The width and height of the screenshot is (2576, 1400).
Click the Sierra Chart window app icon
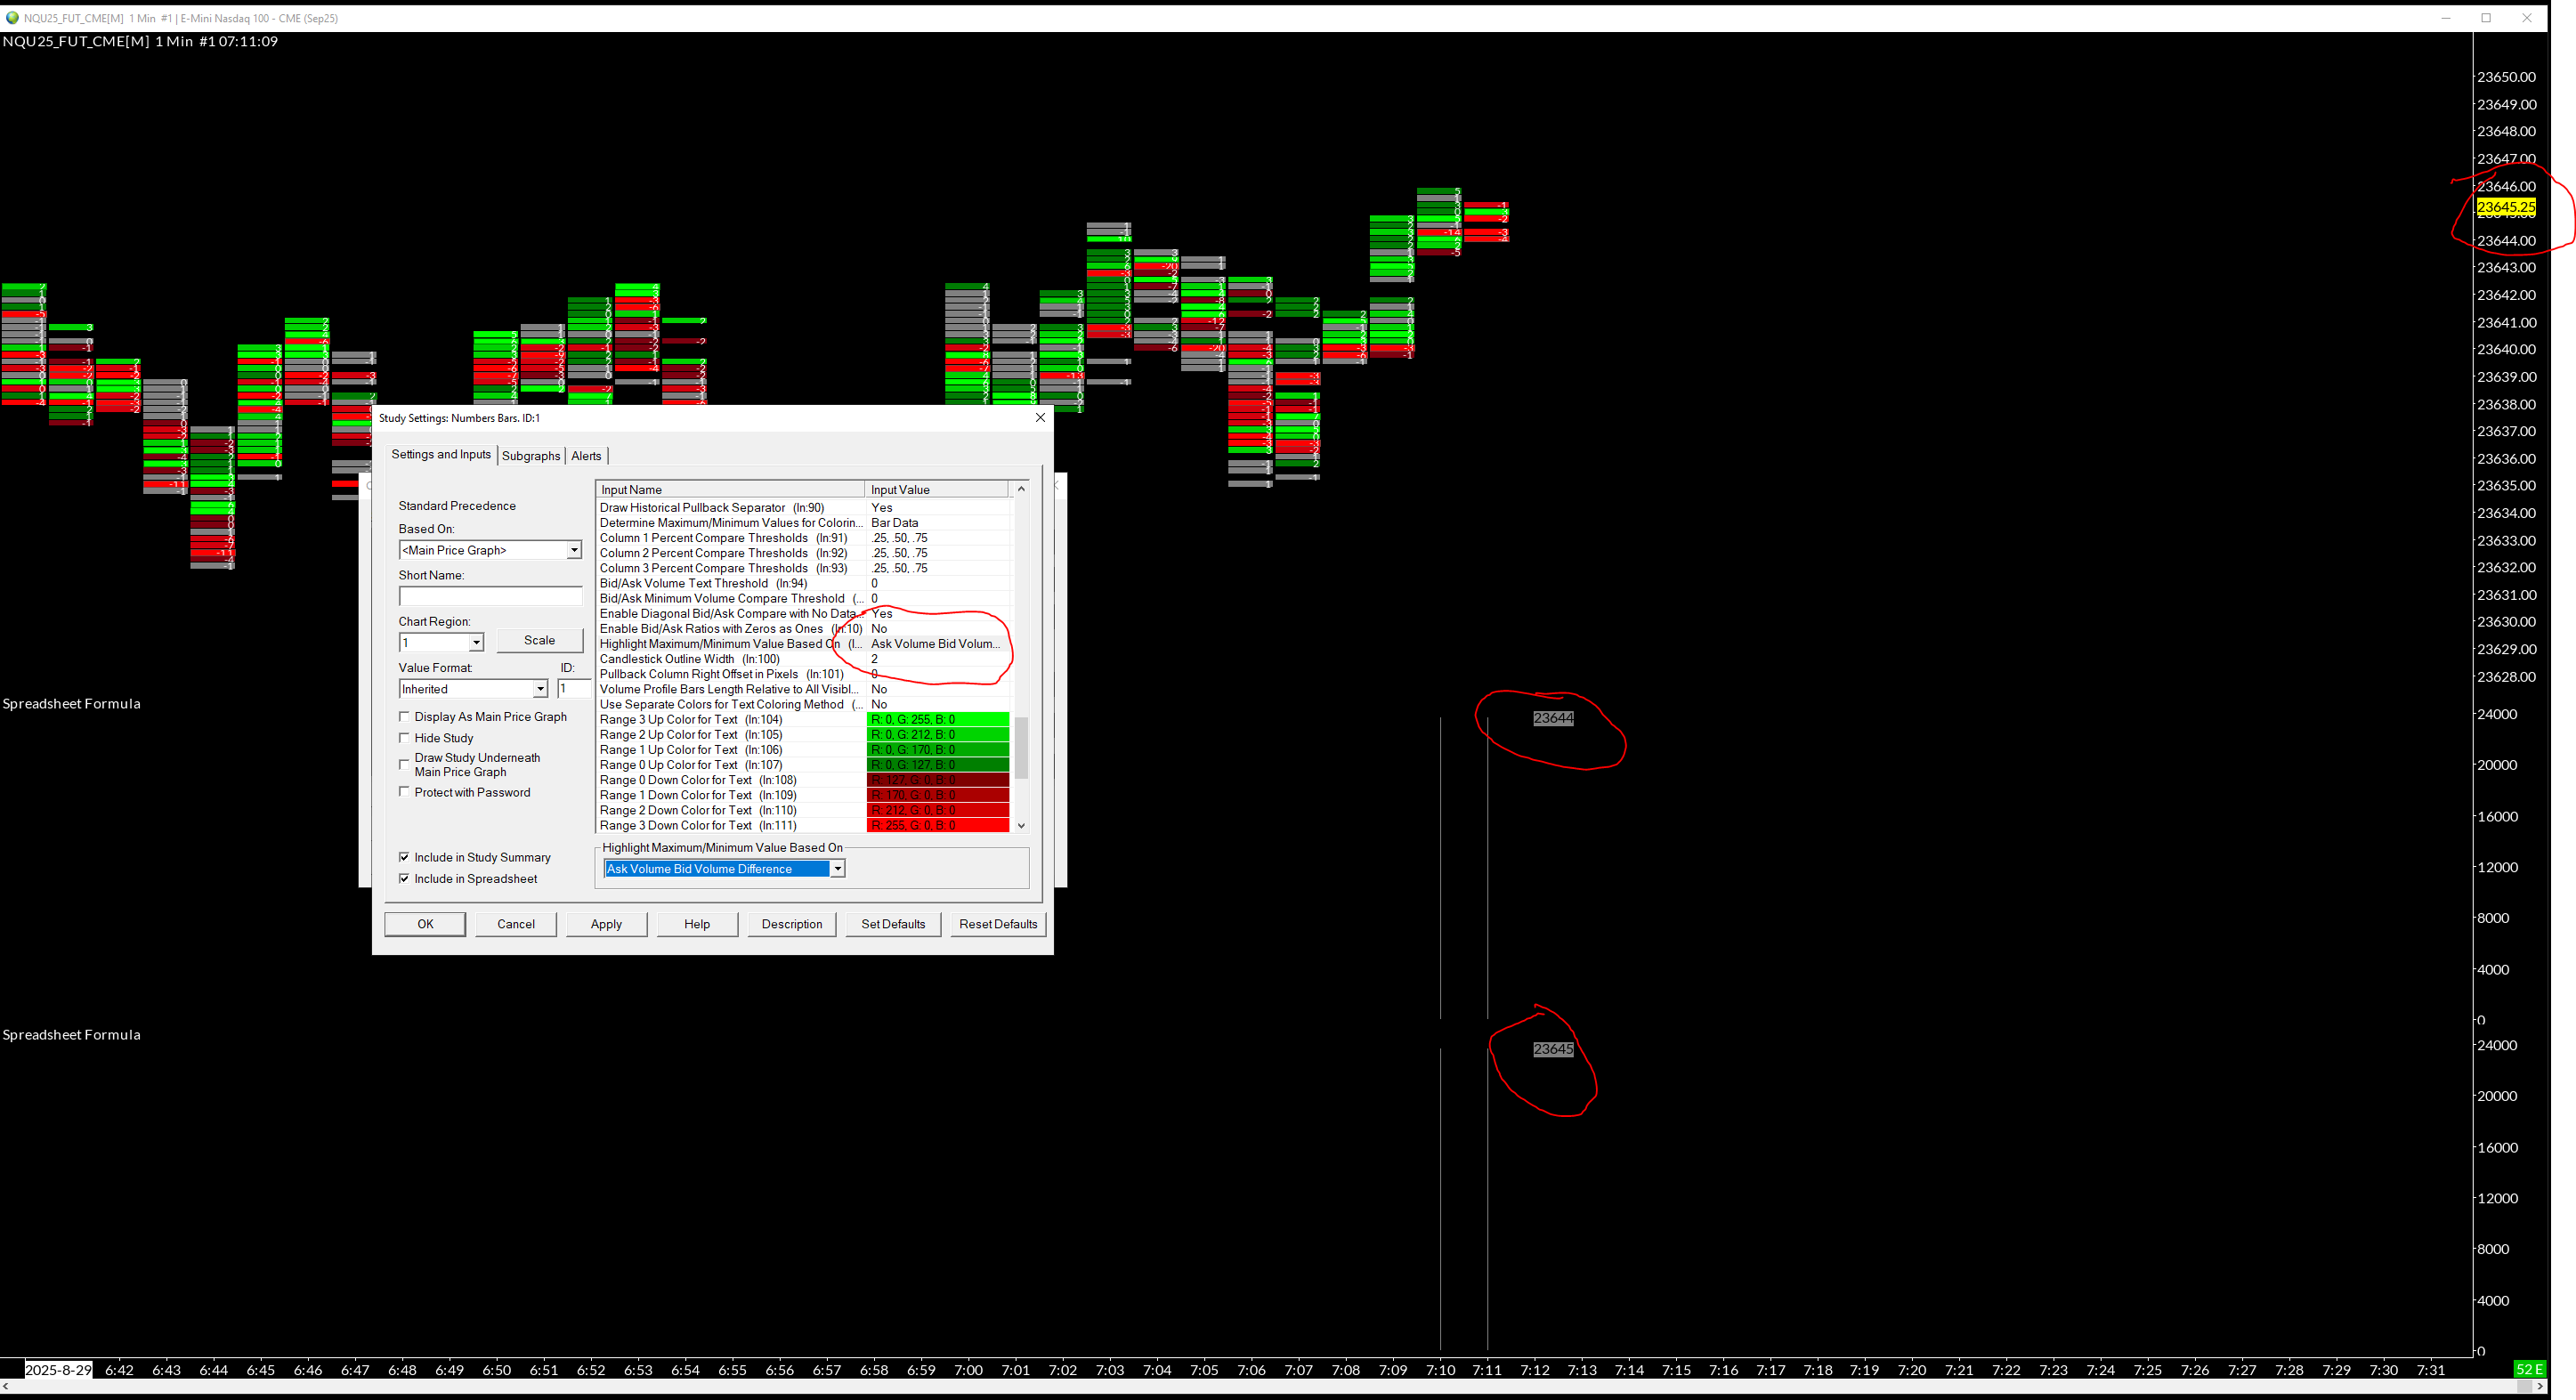coord(12,18)
